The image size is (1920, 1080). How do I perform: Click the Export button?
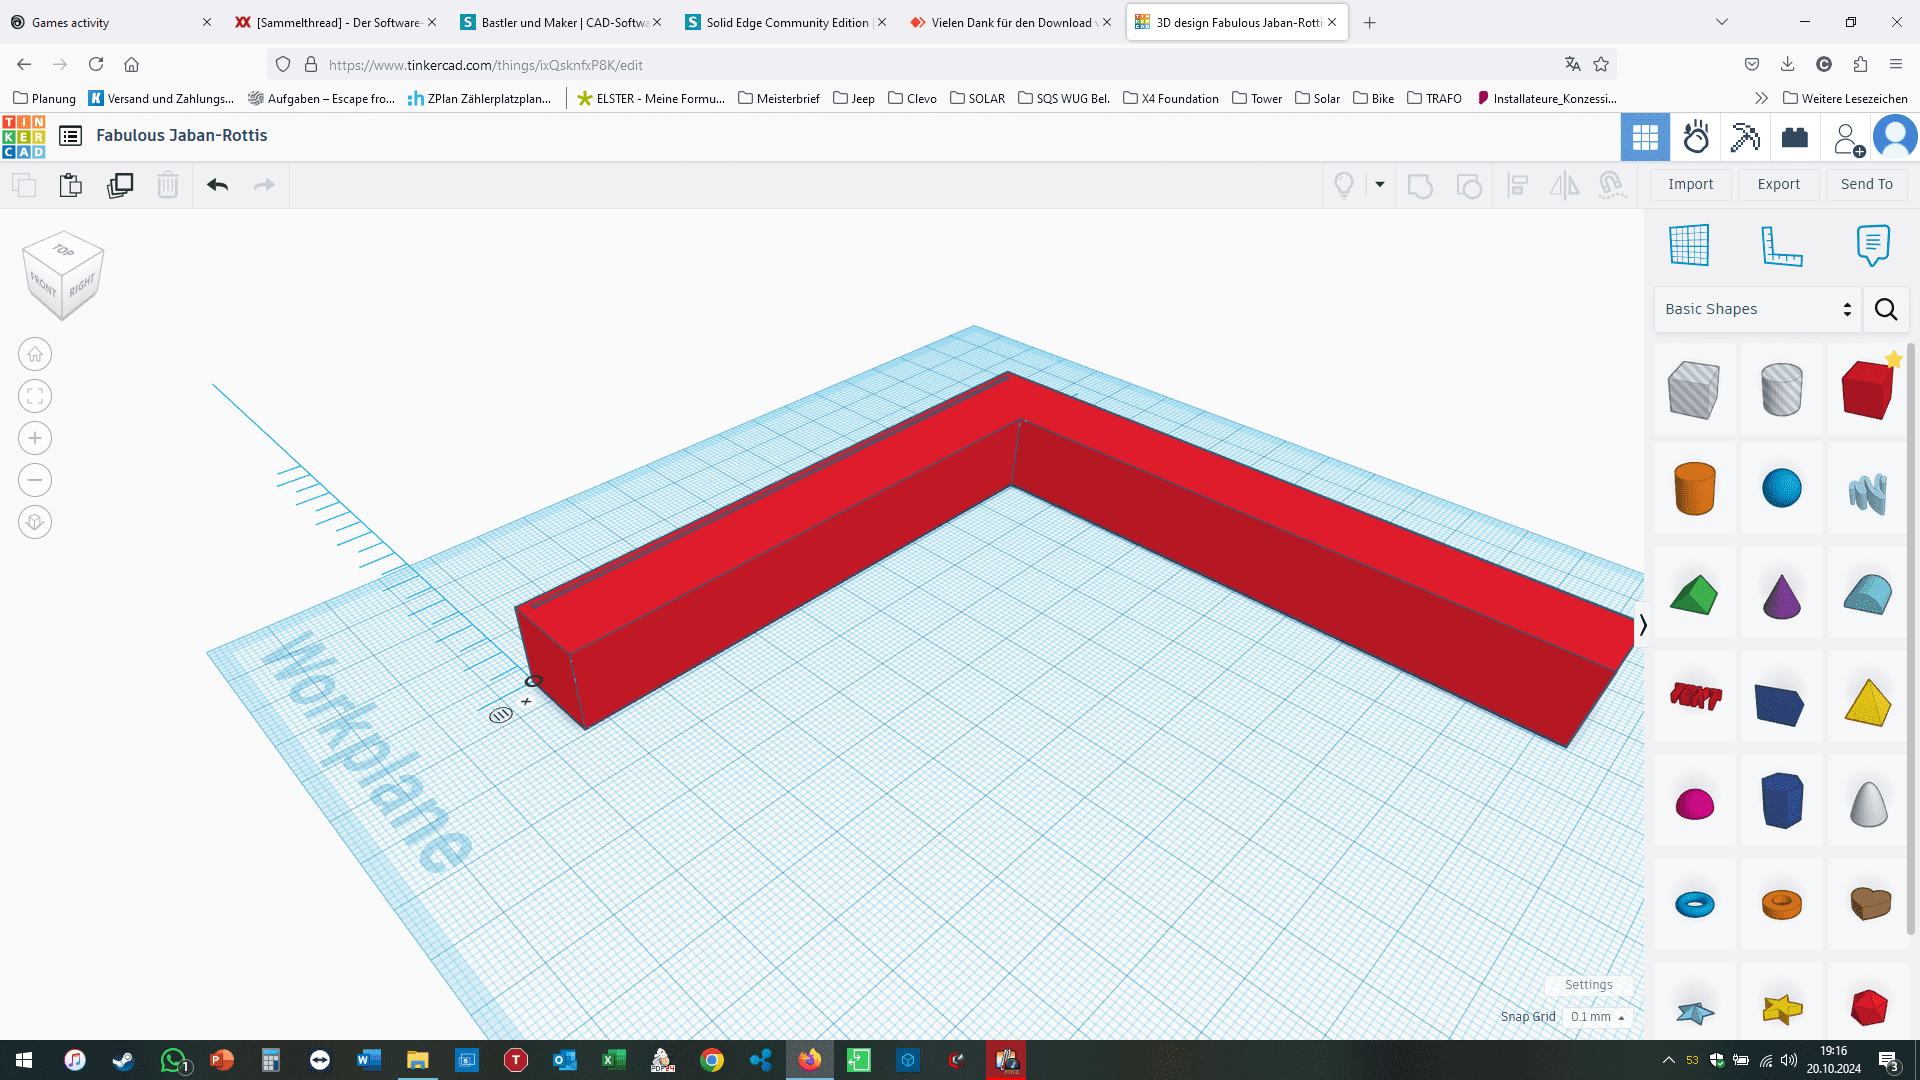pyautogui.click(x=1778, y=184)
